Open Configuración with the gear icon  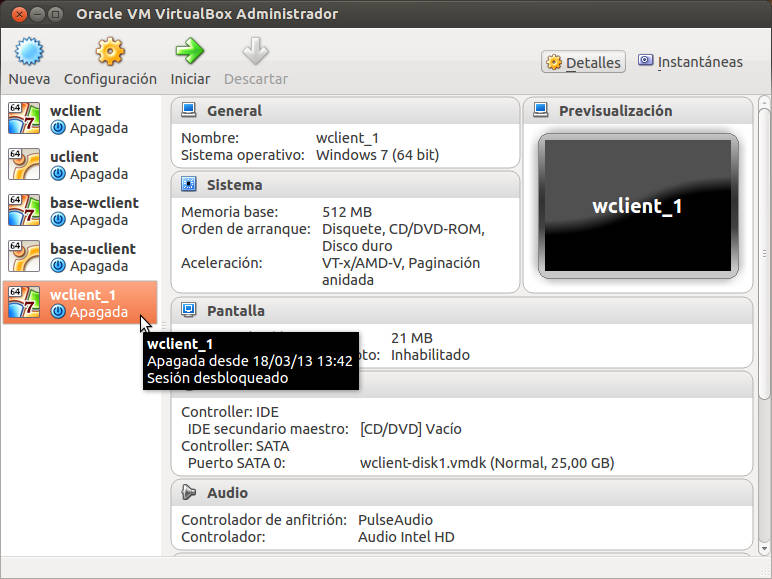coord(110,51)
